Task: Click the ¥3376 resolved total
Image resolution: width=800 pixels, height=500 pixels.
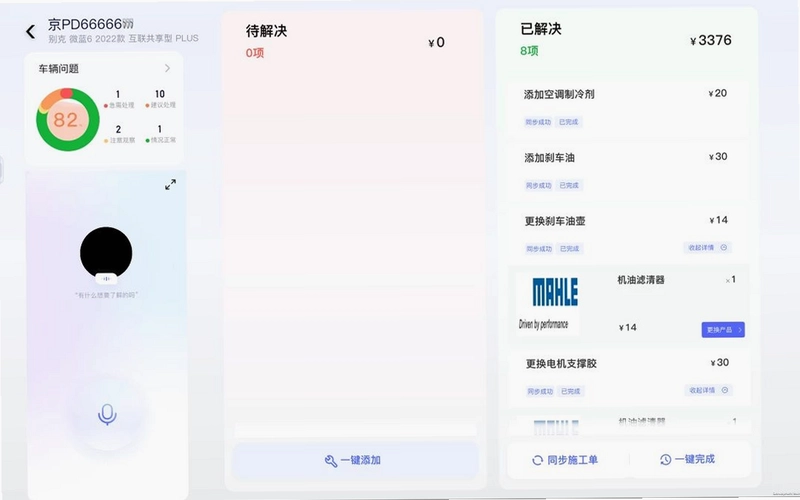Action: point(711,40)
